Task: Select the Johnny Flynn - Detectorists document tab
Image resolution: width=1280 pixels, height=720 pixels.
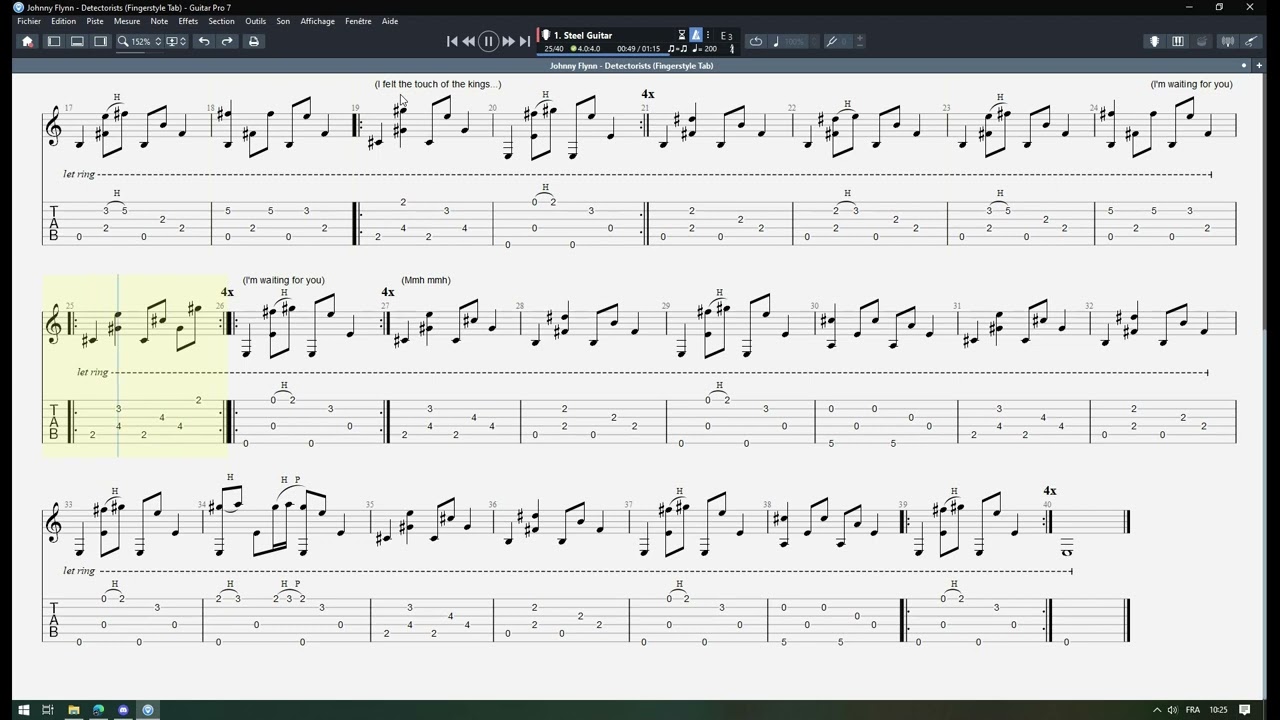Action: point(631,66)
